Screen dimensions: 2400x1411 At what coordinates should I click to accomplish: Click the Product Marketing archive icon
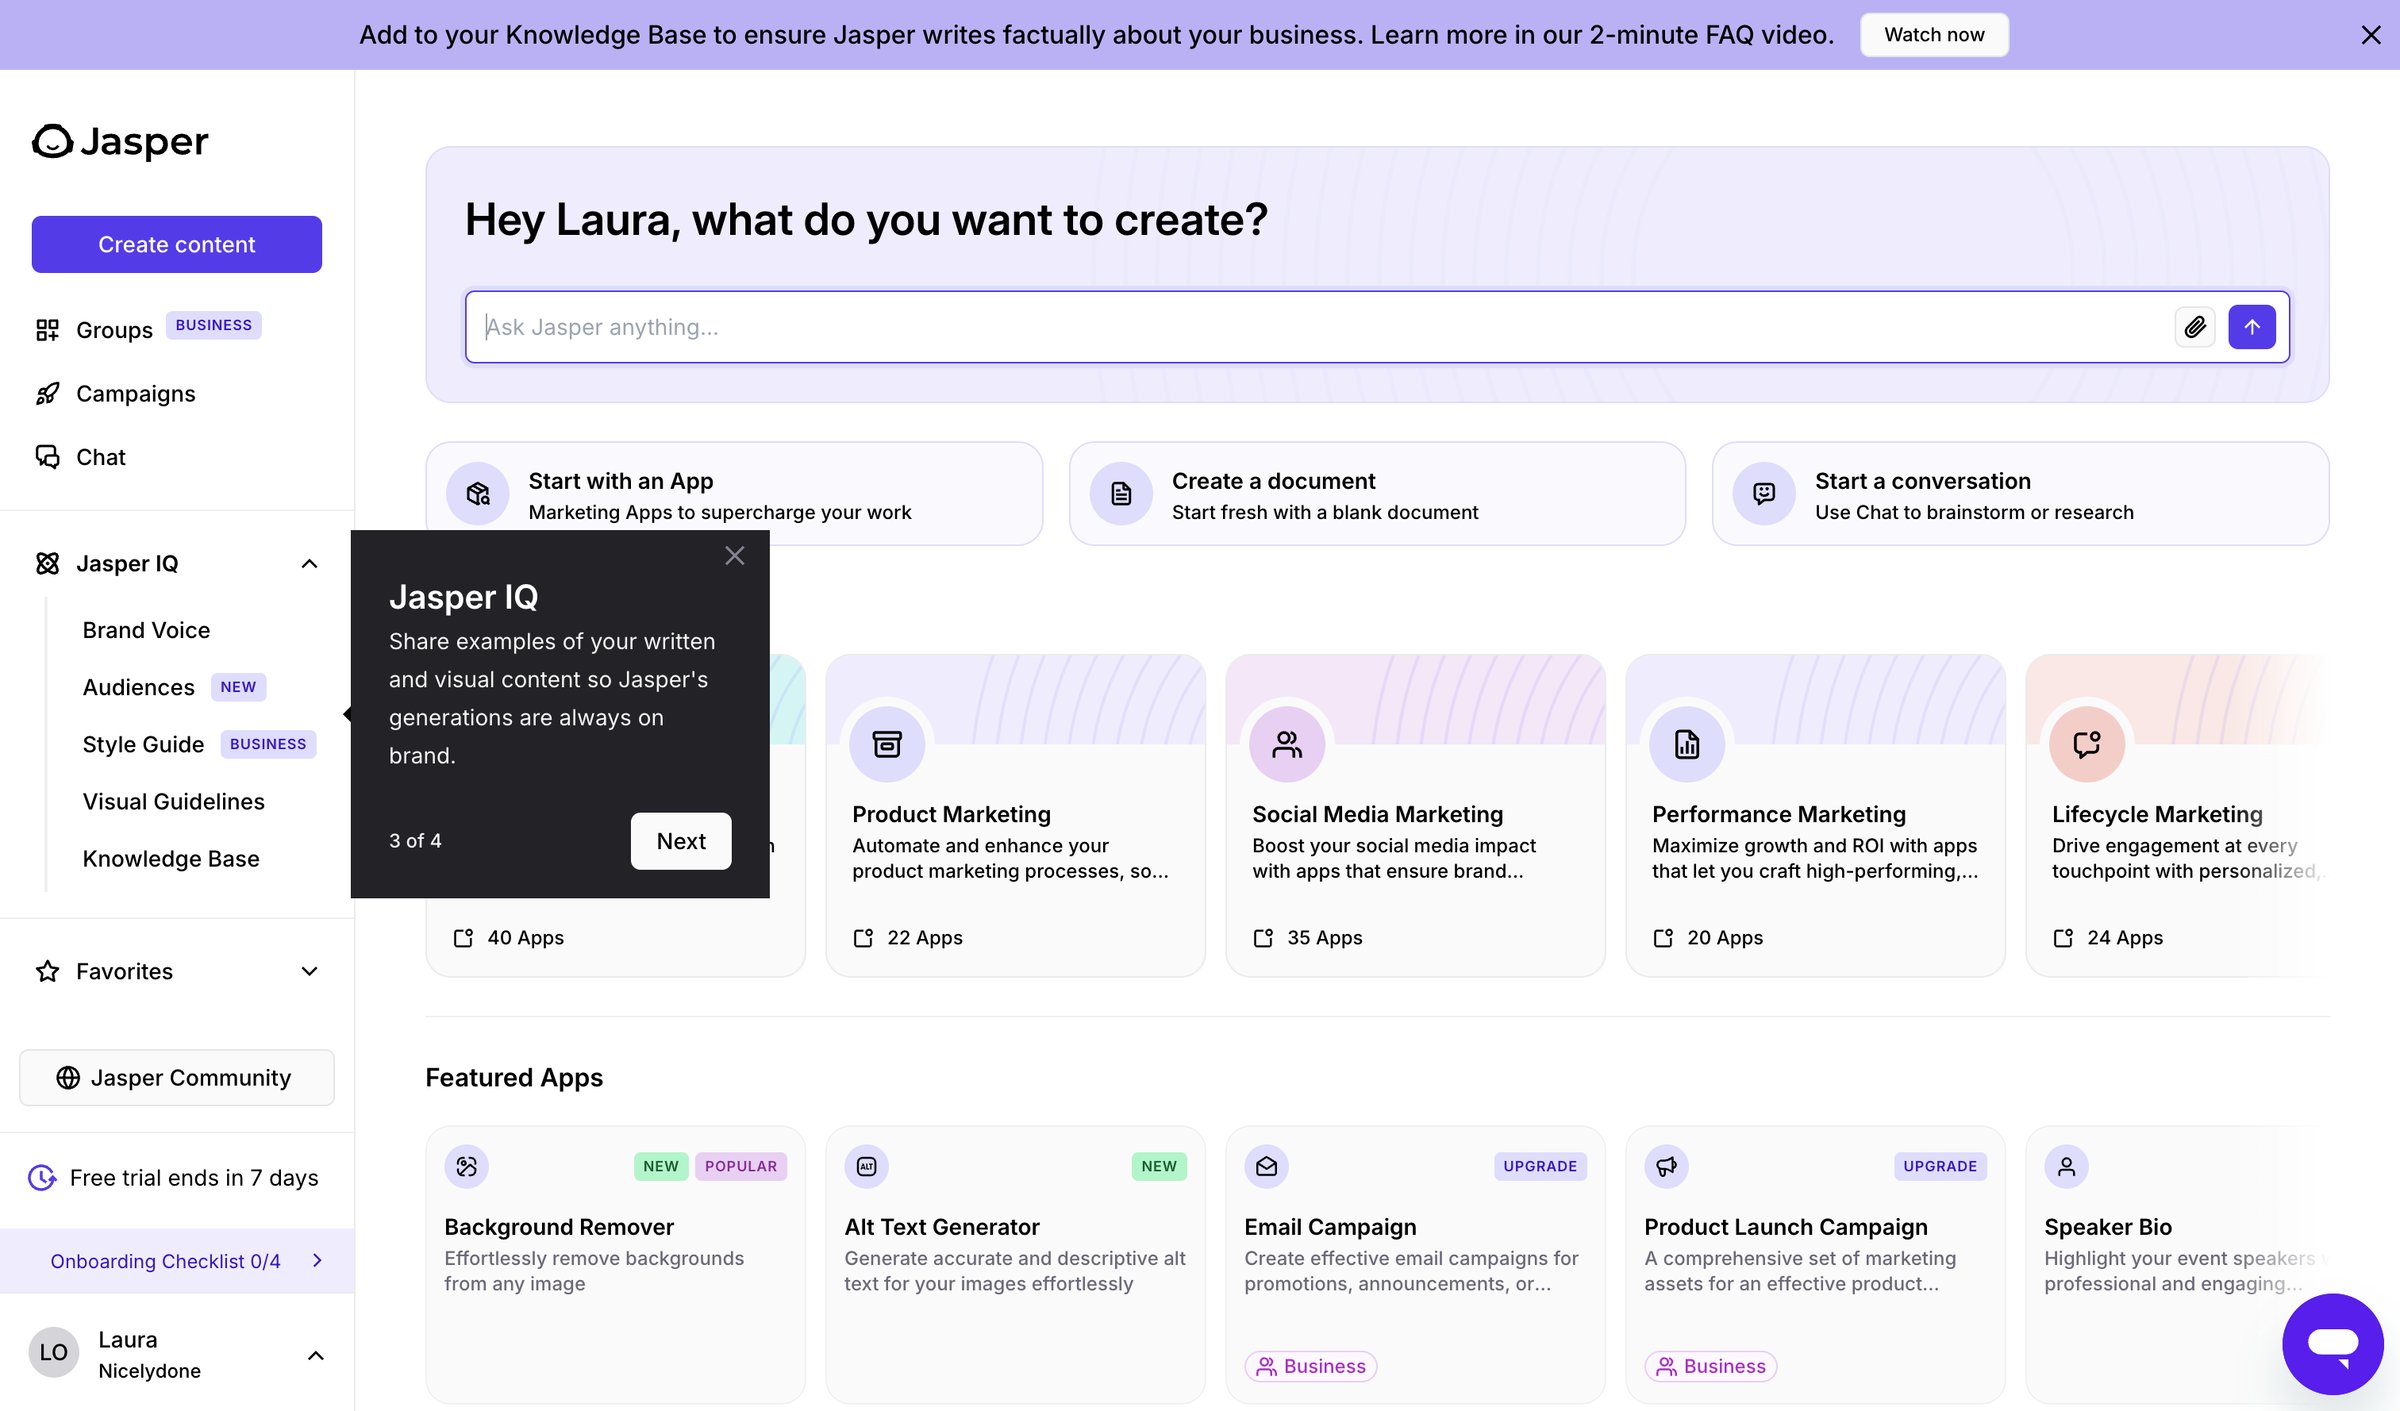click(887, 744)
